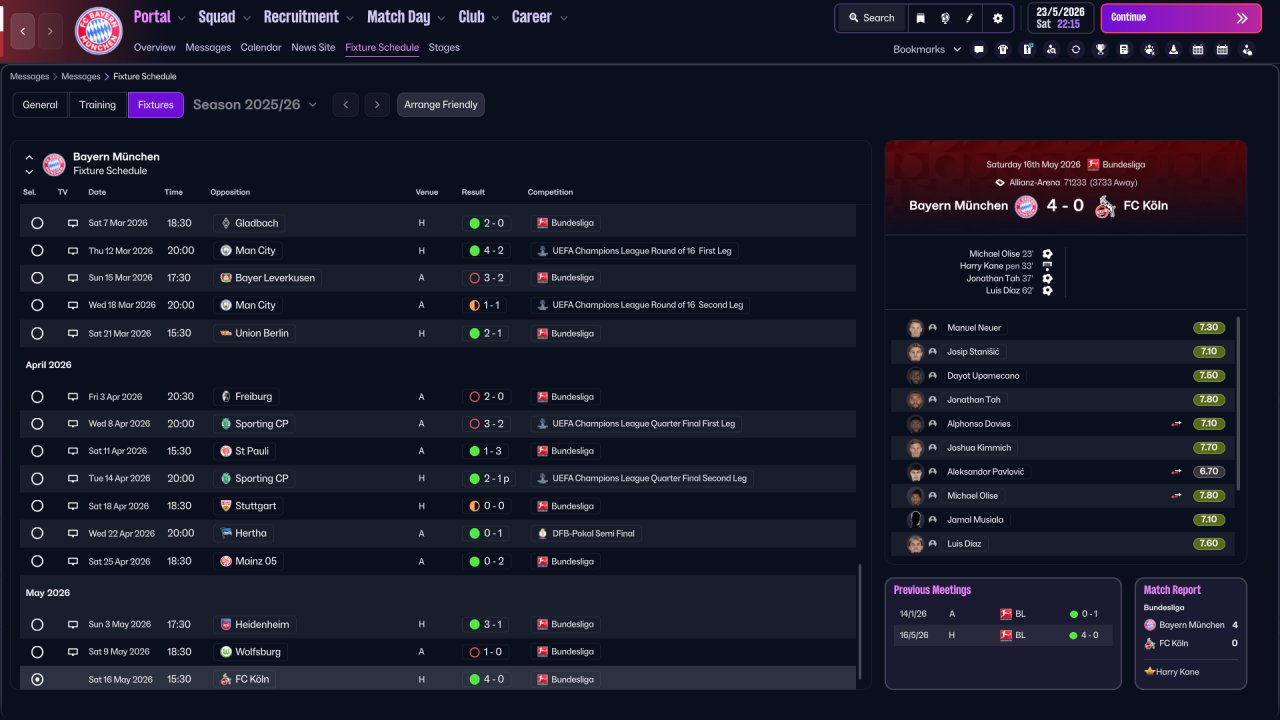Select radio button for Bayer Leverkusen fixture
1280x720 pixels.
(37, 278)
